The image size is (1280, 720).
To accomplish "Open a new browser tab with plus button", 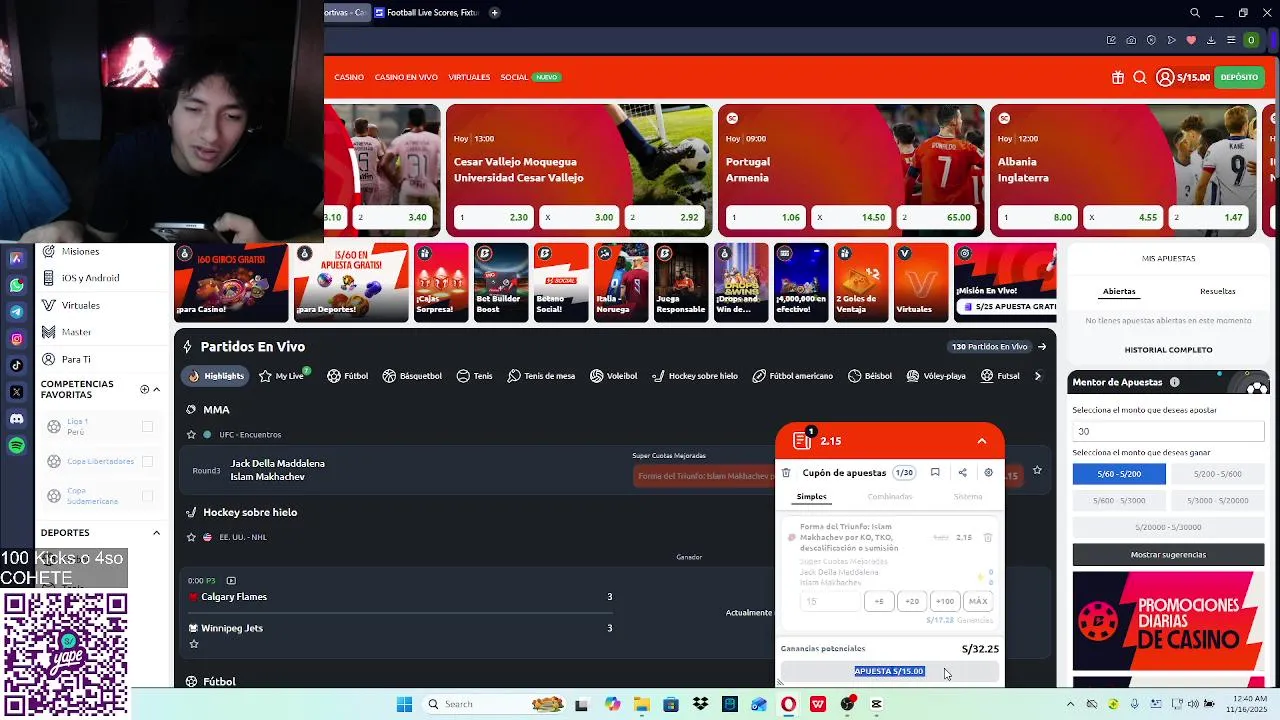I will click(494, 13).
